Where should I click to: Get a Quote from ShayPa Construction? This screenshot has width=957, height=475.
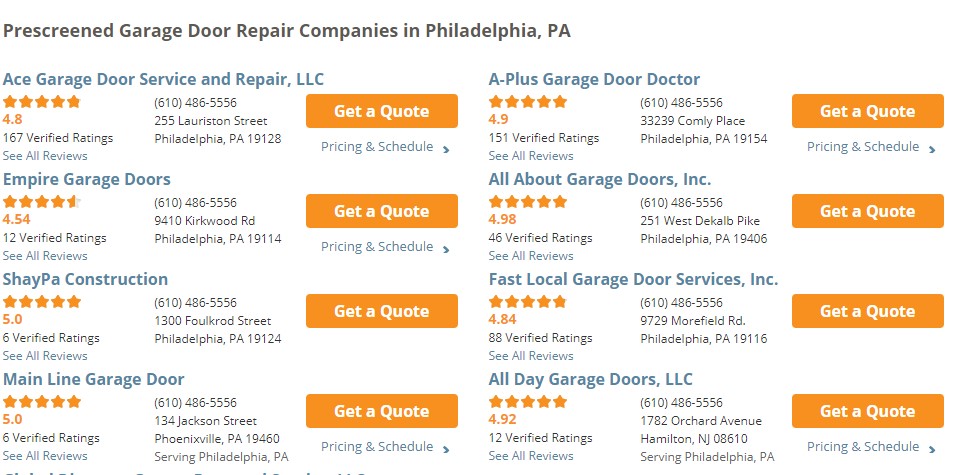coord(382,311)
